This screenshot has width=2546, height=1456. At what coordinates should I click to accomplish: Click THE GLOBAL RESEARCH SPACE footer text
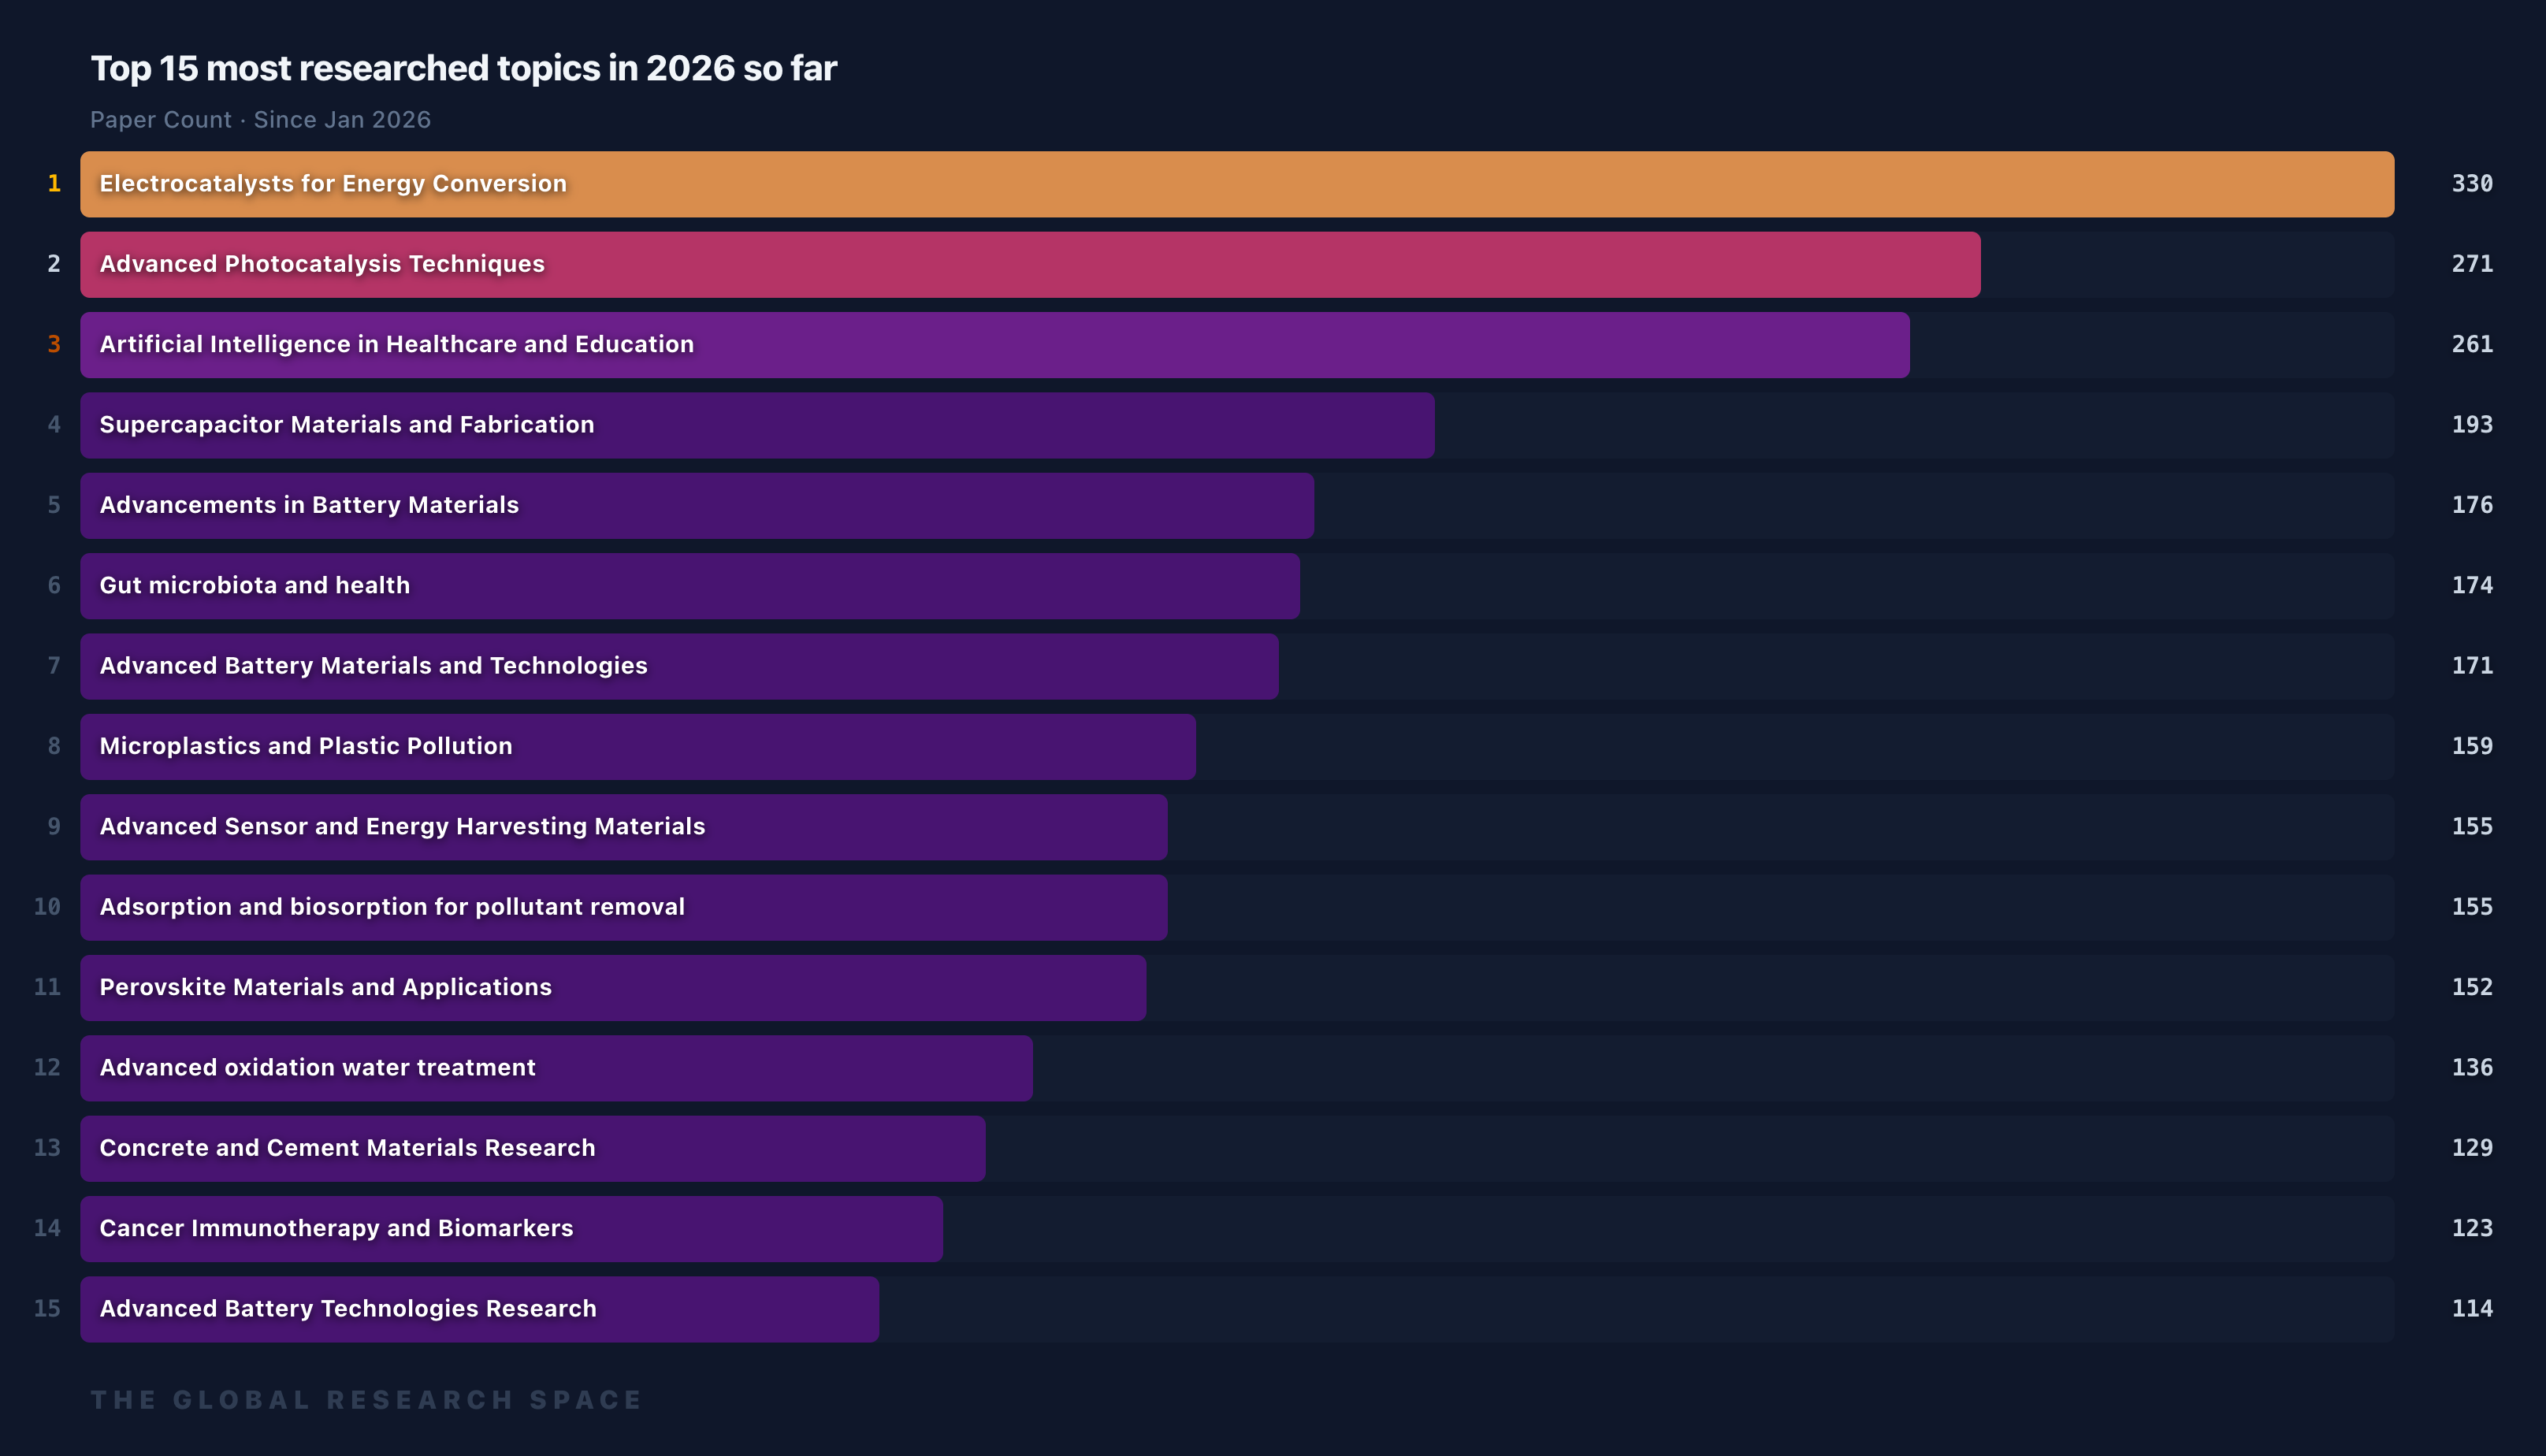(x=365, y=1399)
